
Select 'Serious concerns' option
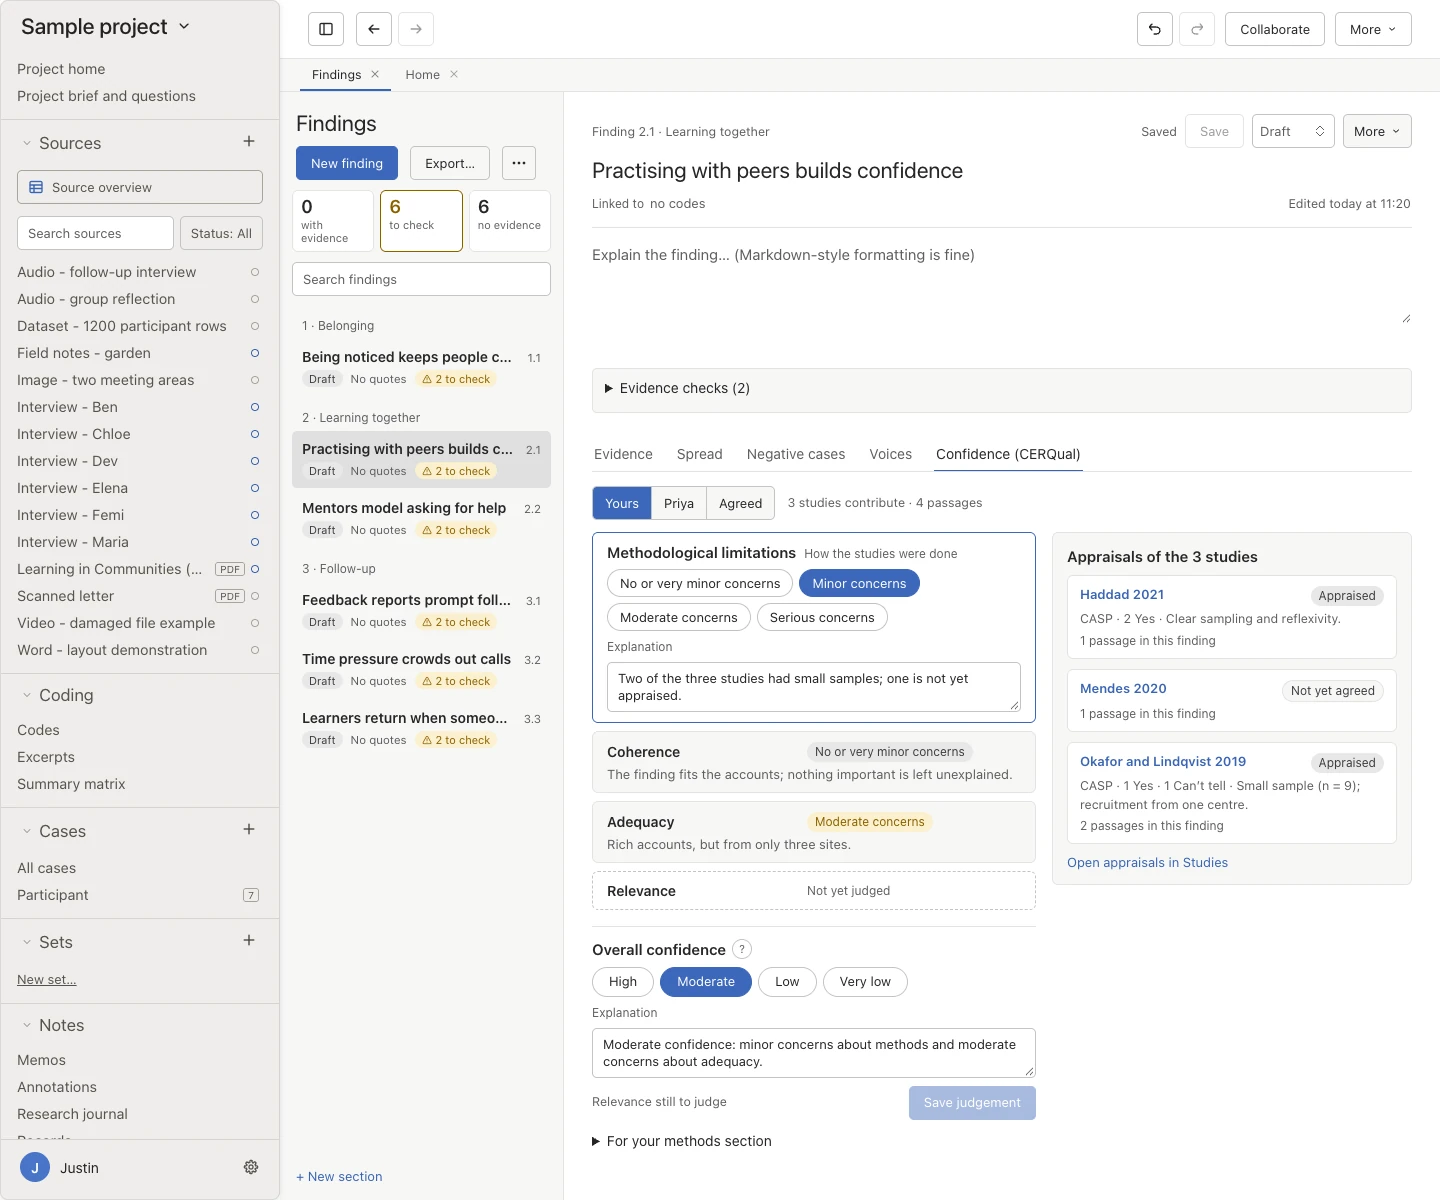(822, 617)
